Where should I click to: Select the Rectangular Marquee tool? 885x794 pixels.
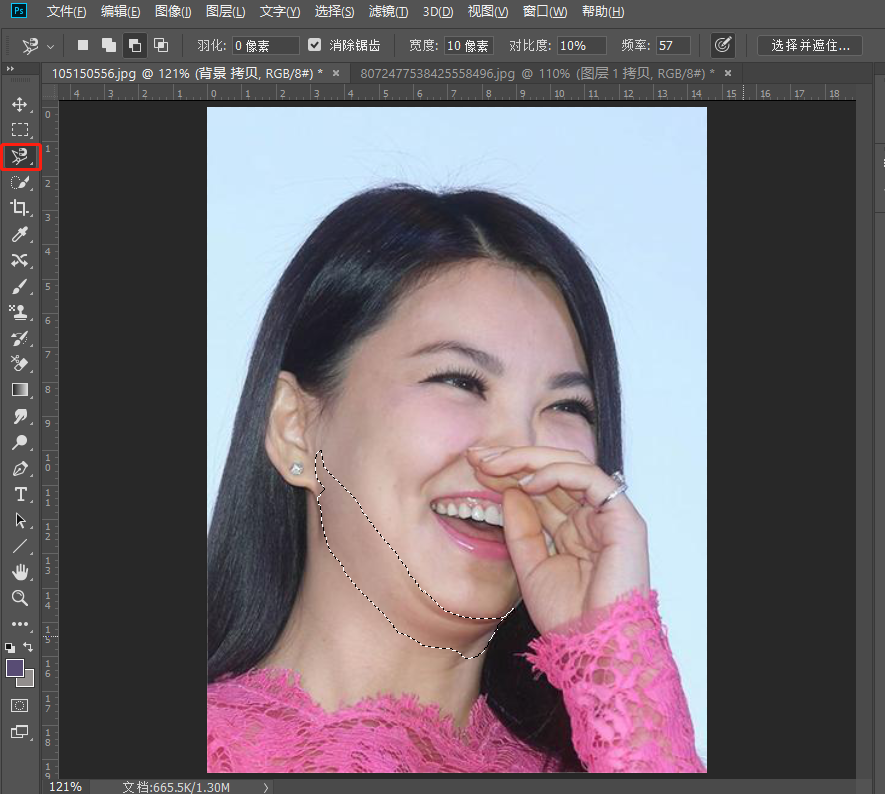(x=19, y=130)
